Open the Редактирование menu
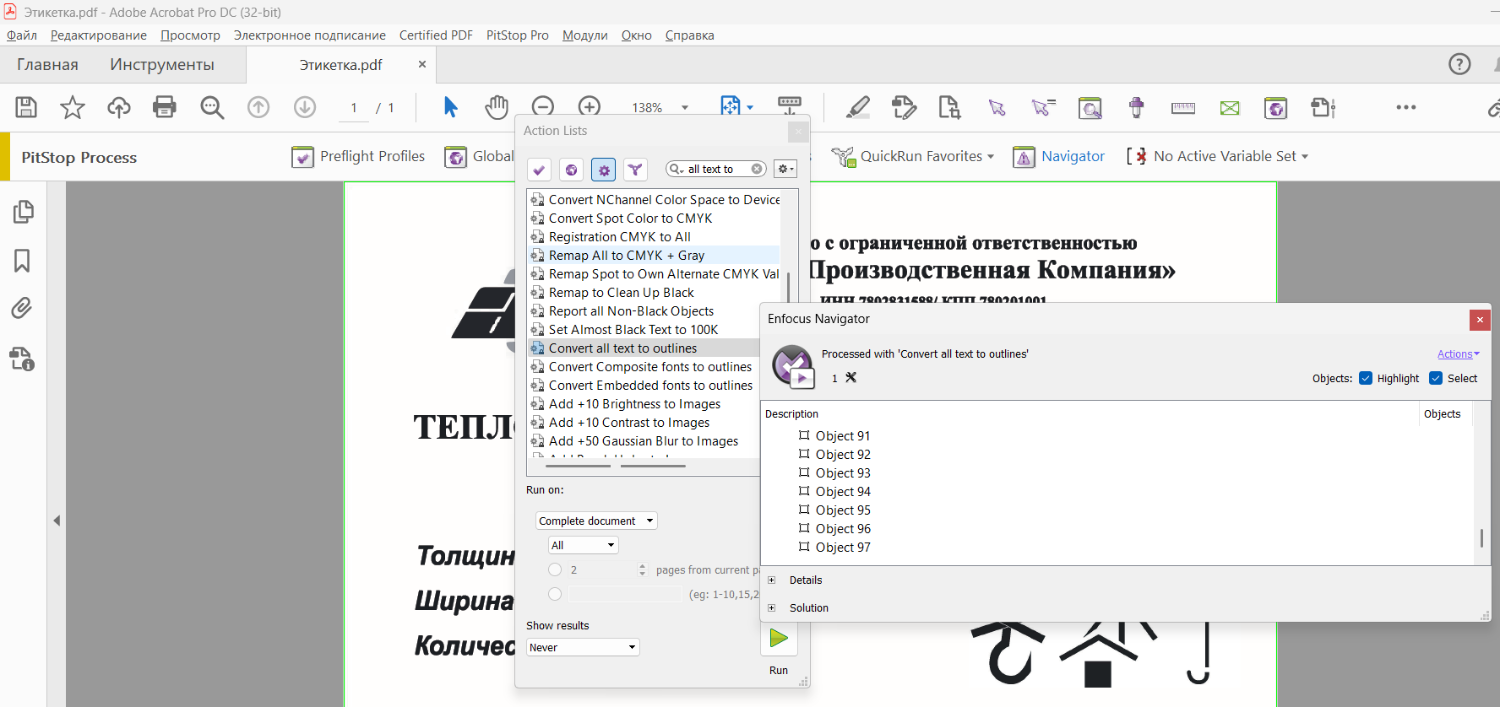The image size is (1500, 707). coord(99,35)
